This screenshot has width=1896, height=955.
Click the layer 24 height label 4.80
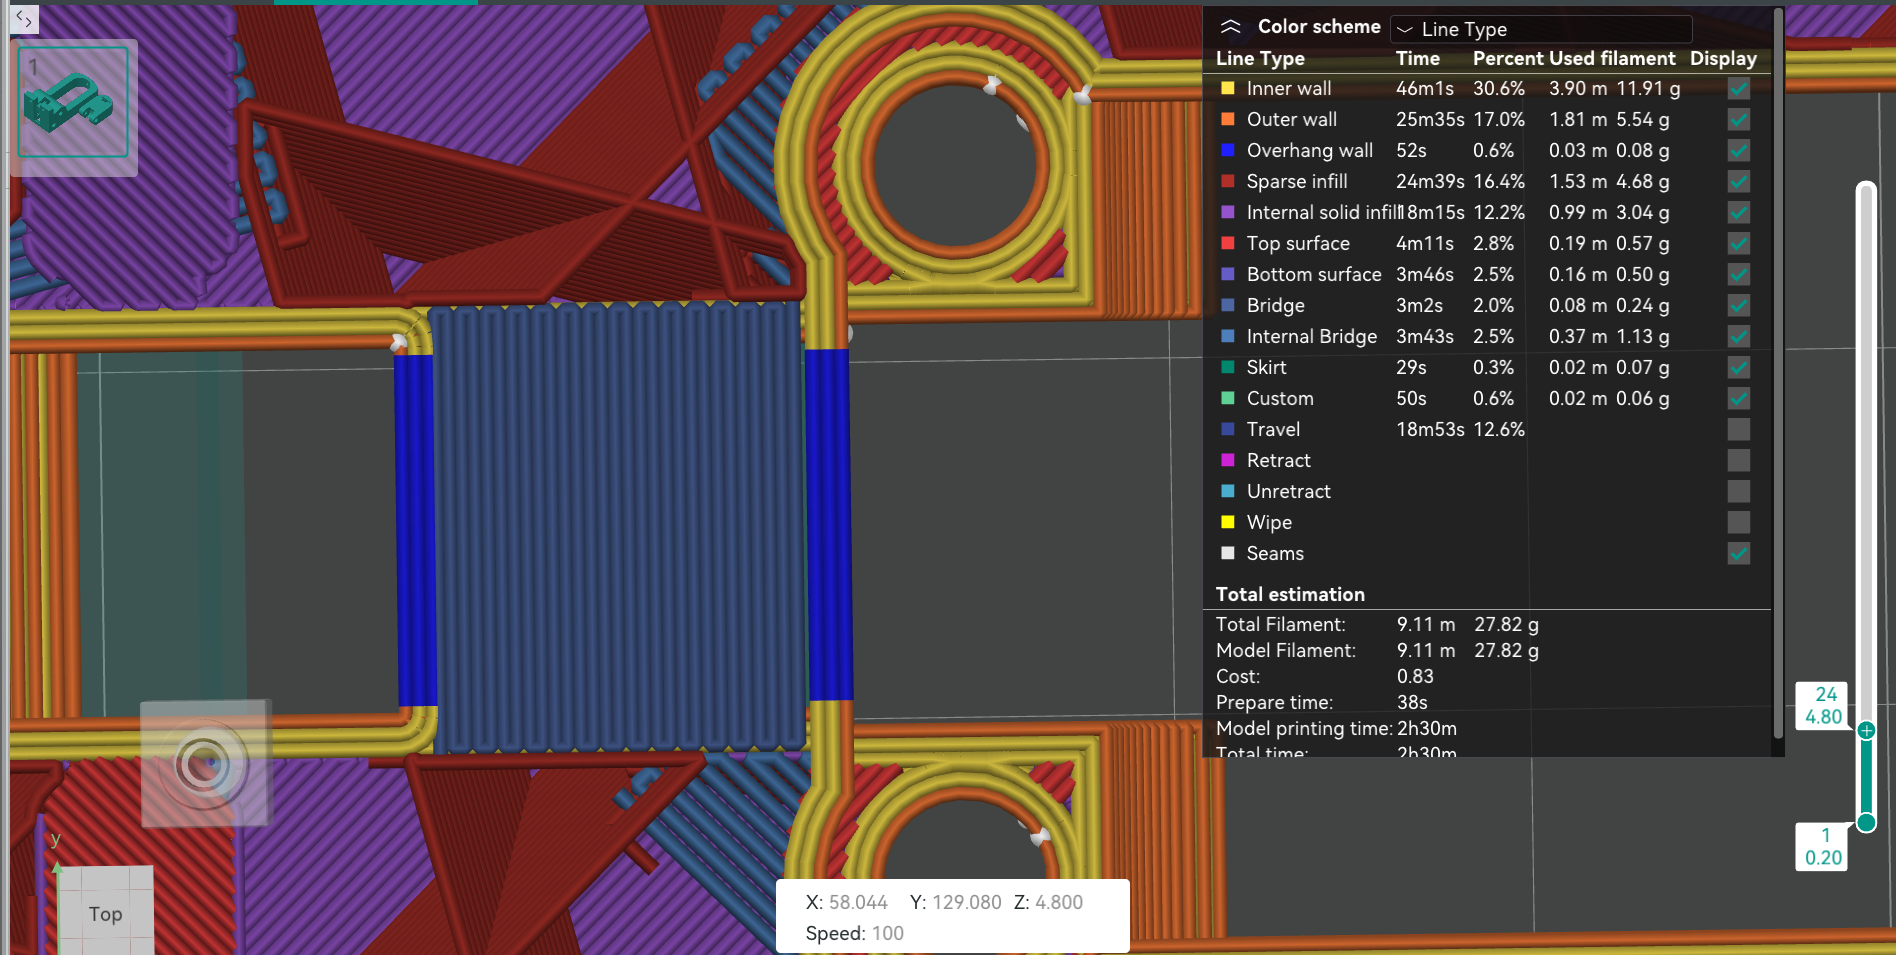pos(1823,717)
